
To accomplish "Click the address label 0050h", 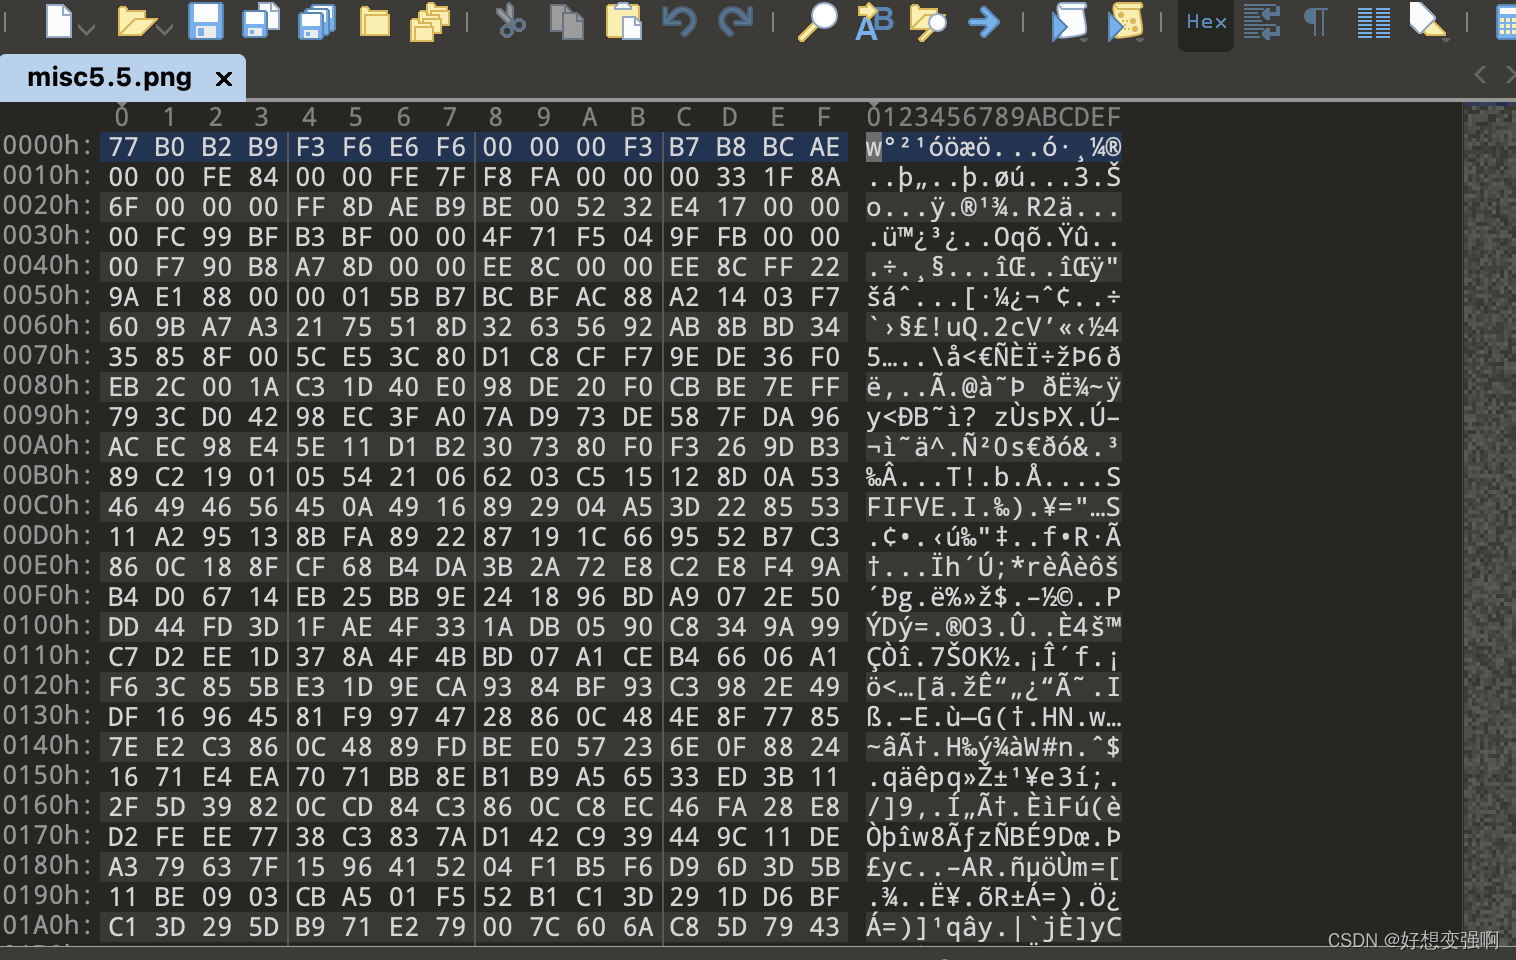I will [x=47, y=295].
